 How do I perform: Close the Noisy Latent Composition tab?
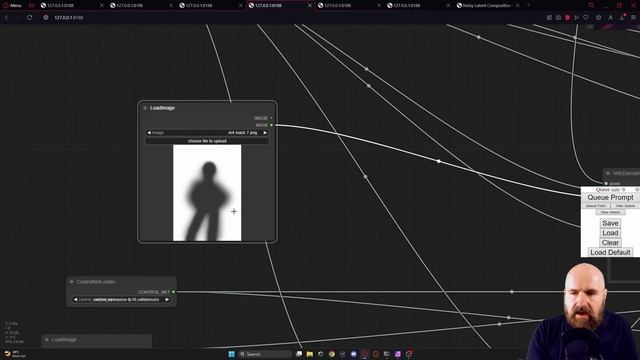pos(518,6)
